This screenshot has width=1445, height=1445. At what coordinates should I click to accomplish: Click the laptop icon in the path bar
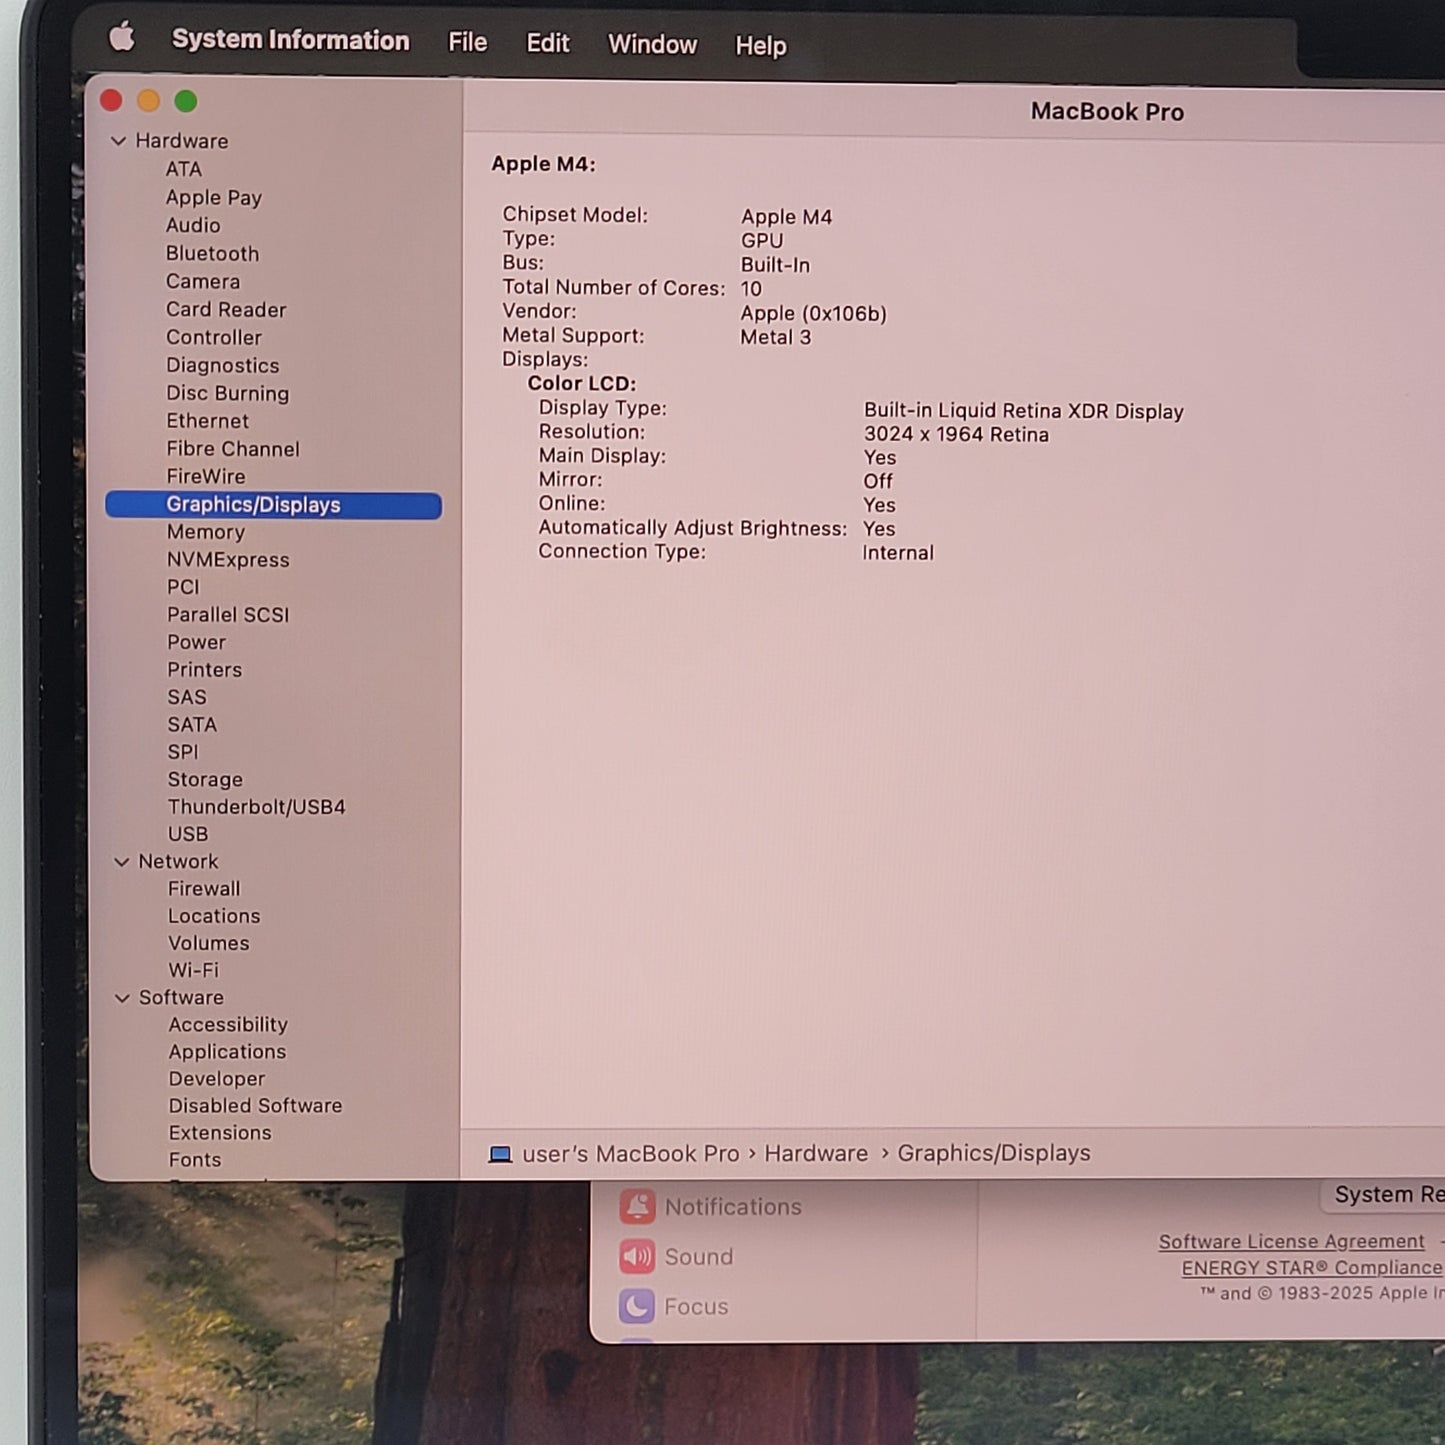tap(500, 1154)
